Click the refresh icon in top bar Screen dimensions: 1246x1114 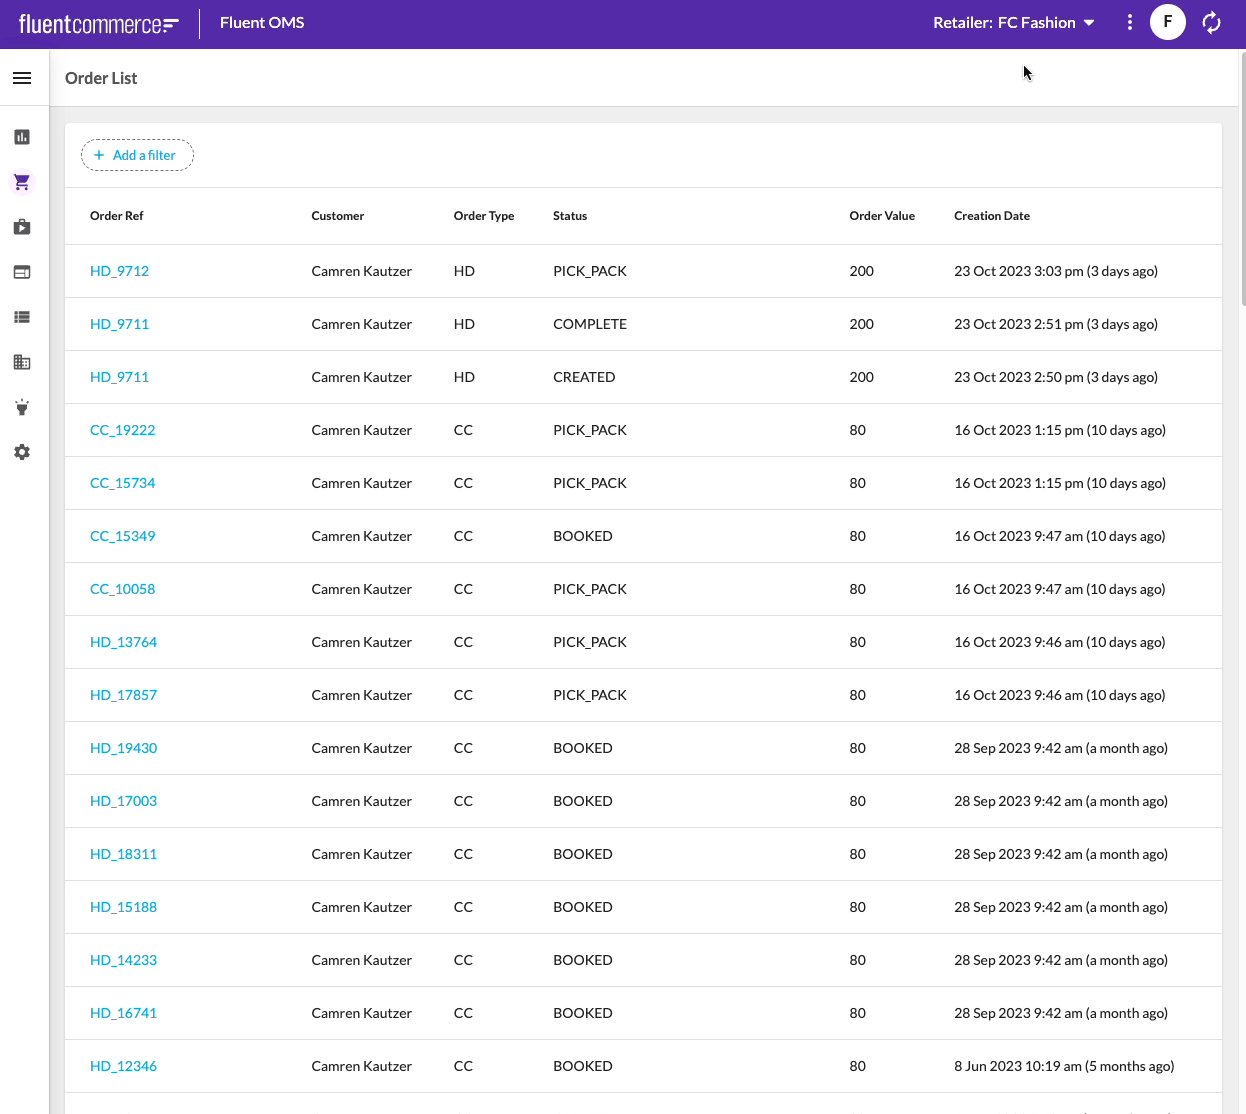(1211, 22)
